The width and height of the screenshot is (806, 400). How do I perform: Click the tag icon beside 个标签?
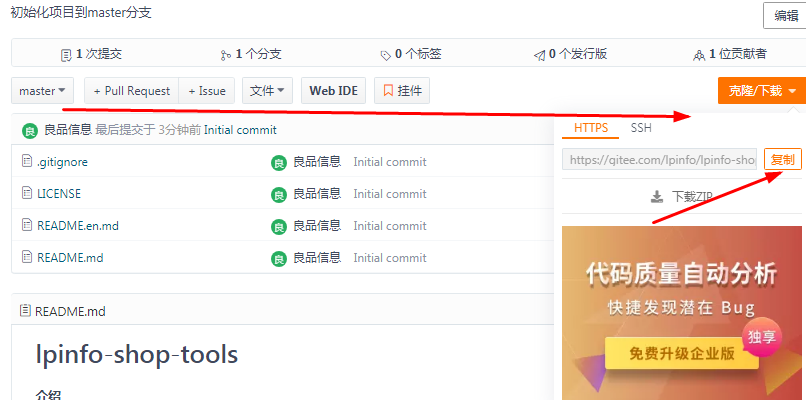pos(386,56)
